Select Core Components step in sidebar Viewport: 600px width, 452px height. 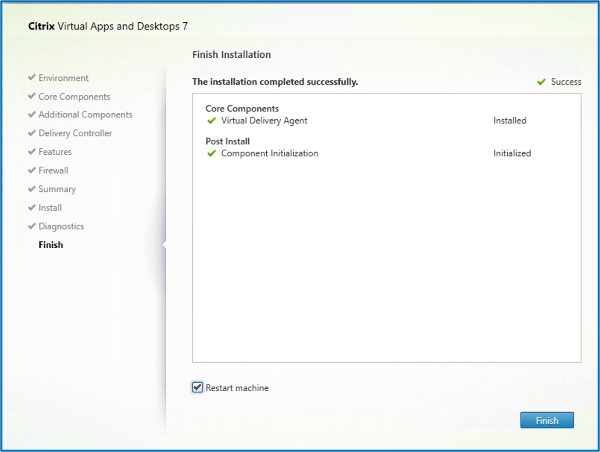74,96
